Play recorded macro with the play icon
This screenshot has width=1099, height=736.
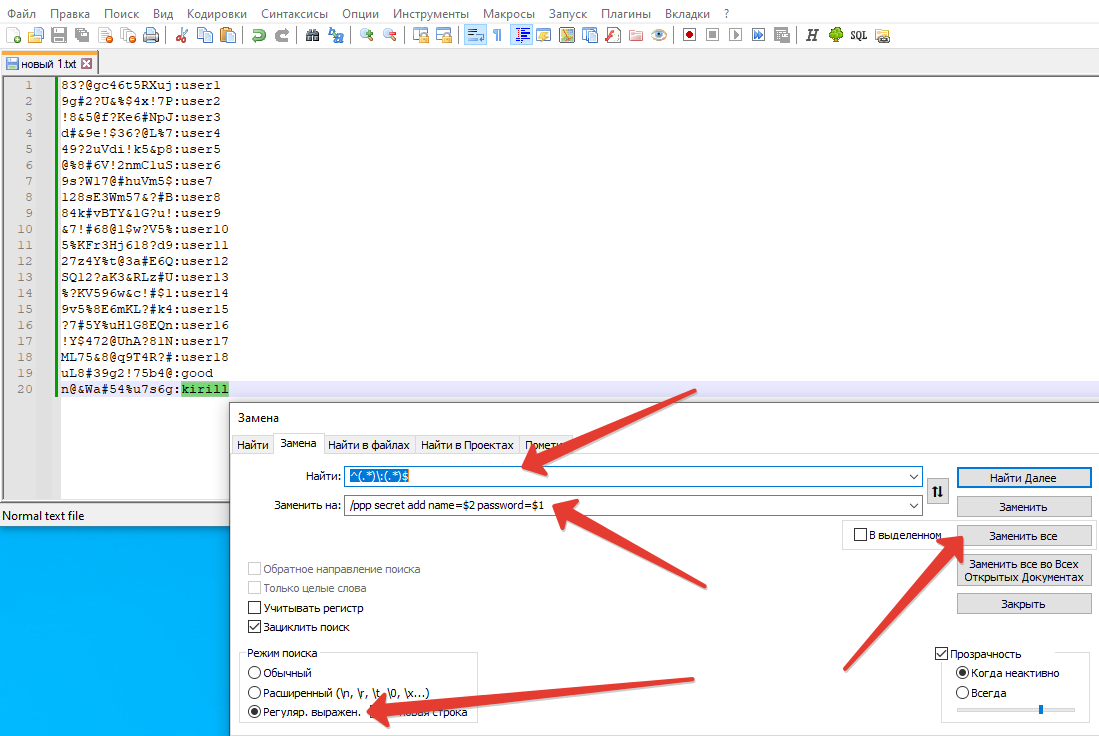(x=735, y=35)
